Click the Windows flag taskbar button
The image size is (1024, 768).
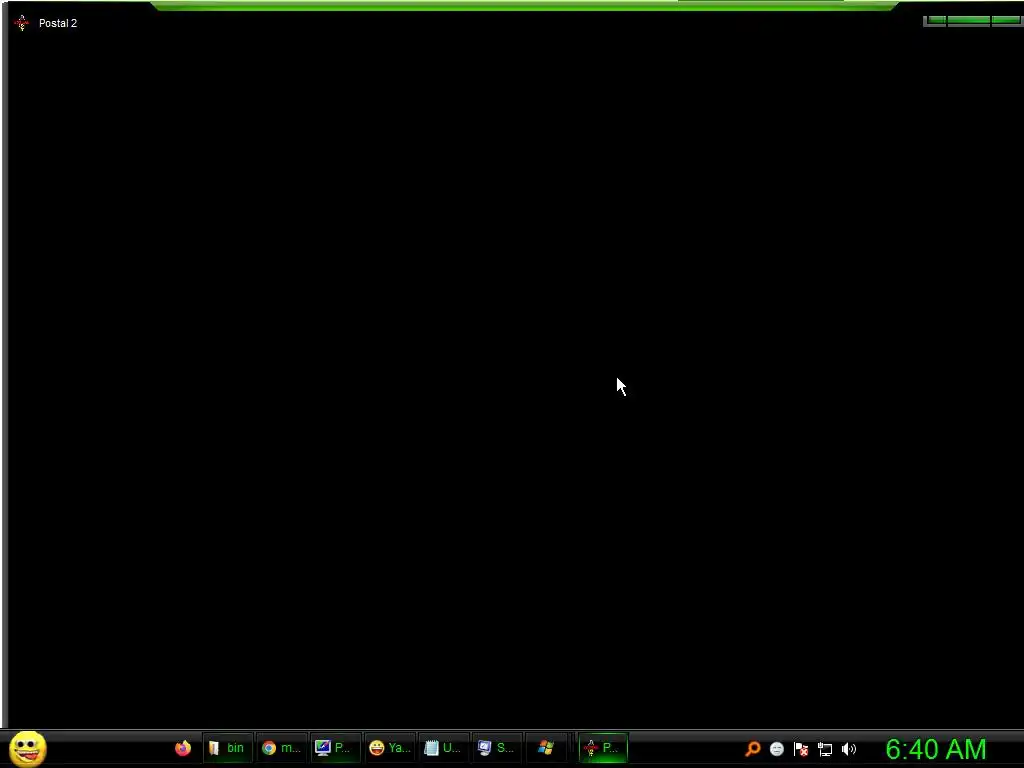point(546,748)
